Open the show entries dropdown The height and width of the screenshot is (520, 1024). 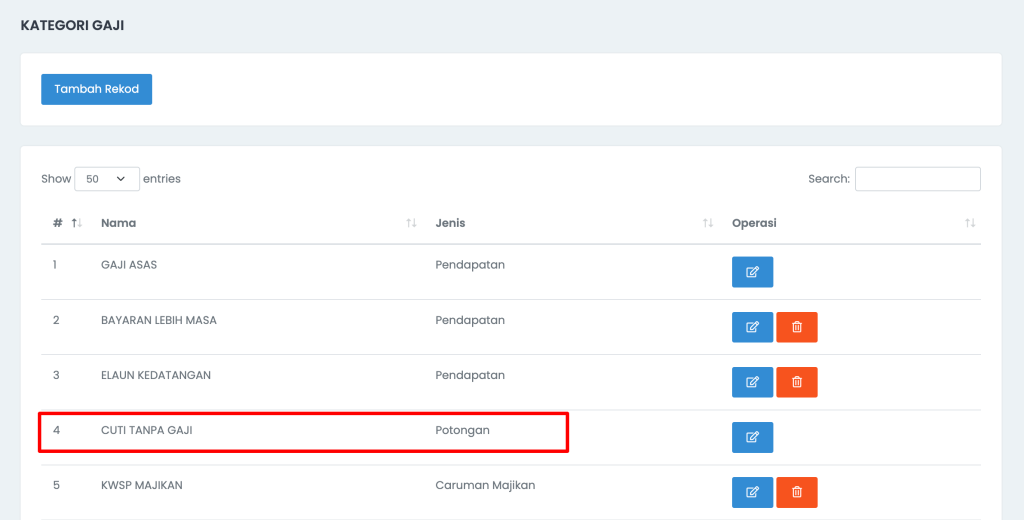point(107,179)
